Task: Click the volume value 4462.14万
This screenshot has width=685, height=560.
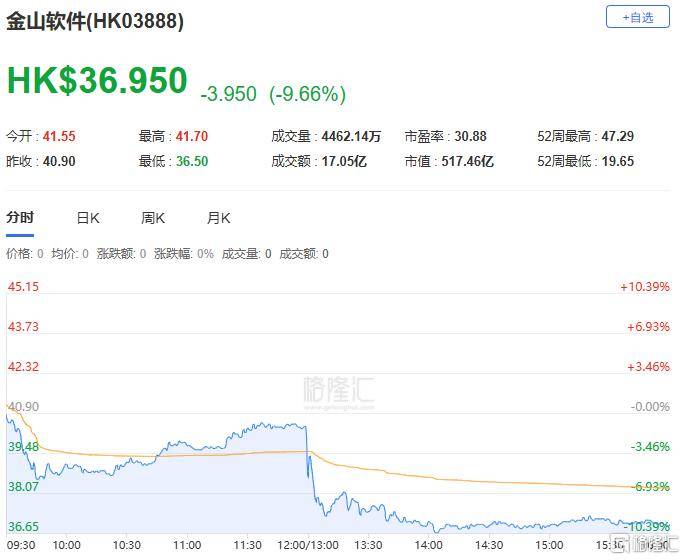Action: click(351, 136)
